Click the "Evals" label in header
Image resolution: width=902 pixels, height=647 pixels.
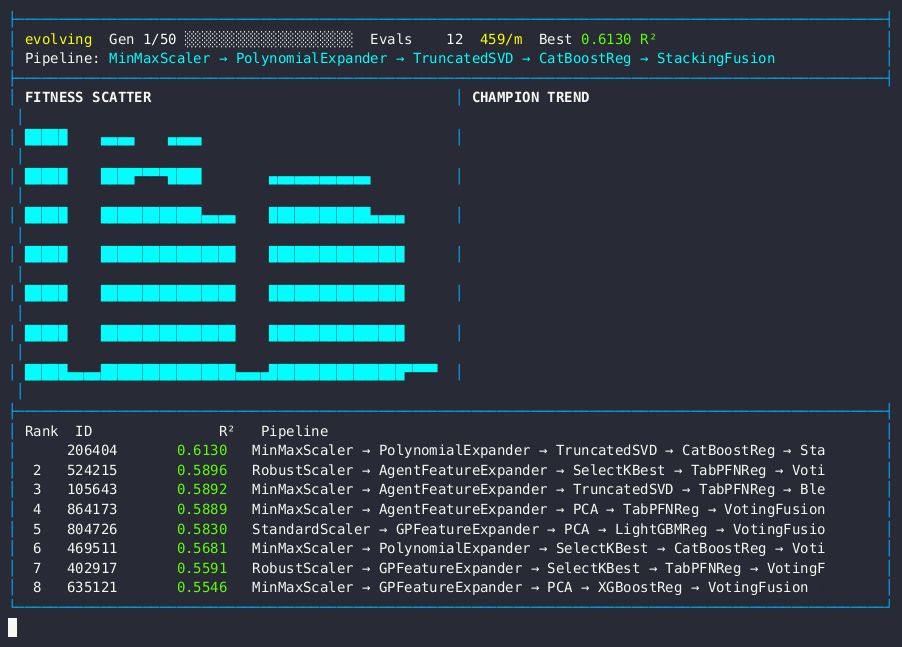tap(391, 39)
